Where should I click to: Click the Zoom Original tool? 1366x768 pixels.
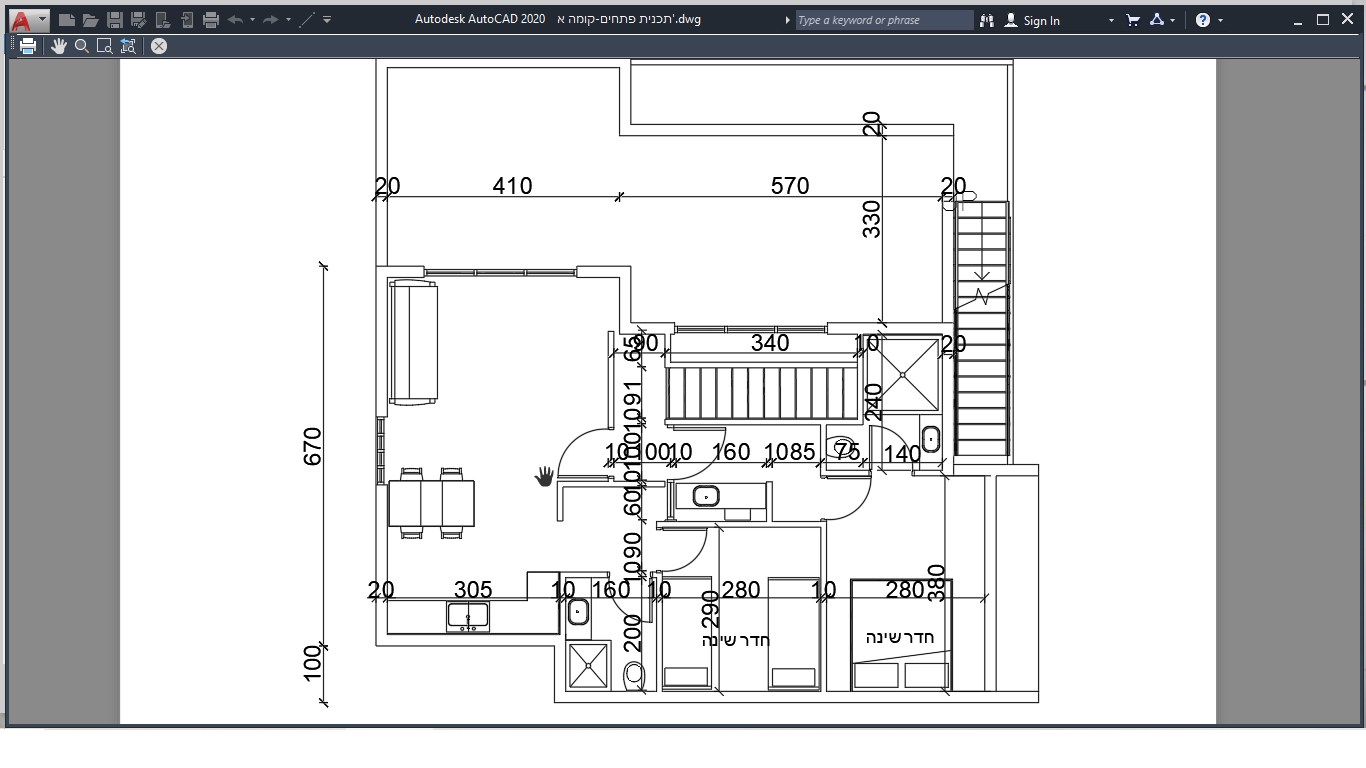[x=128, y=45]
